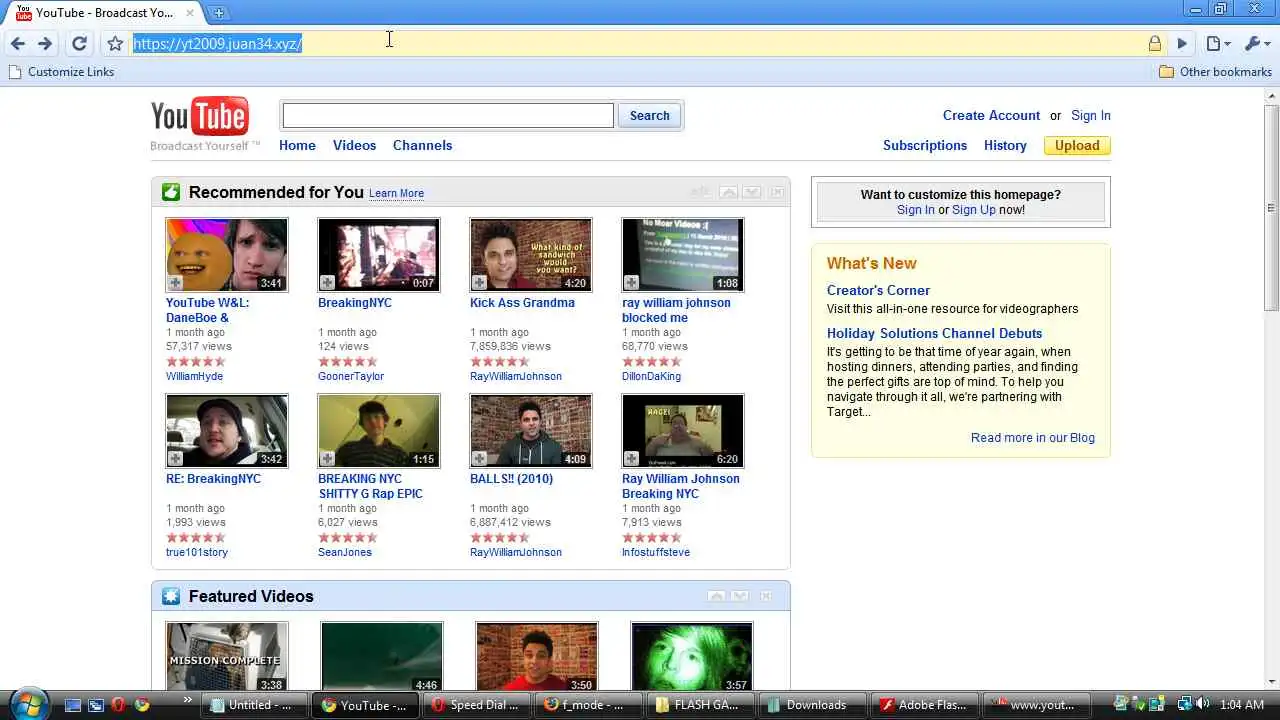
Task: Open History link
Action: [1005, 145]
